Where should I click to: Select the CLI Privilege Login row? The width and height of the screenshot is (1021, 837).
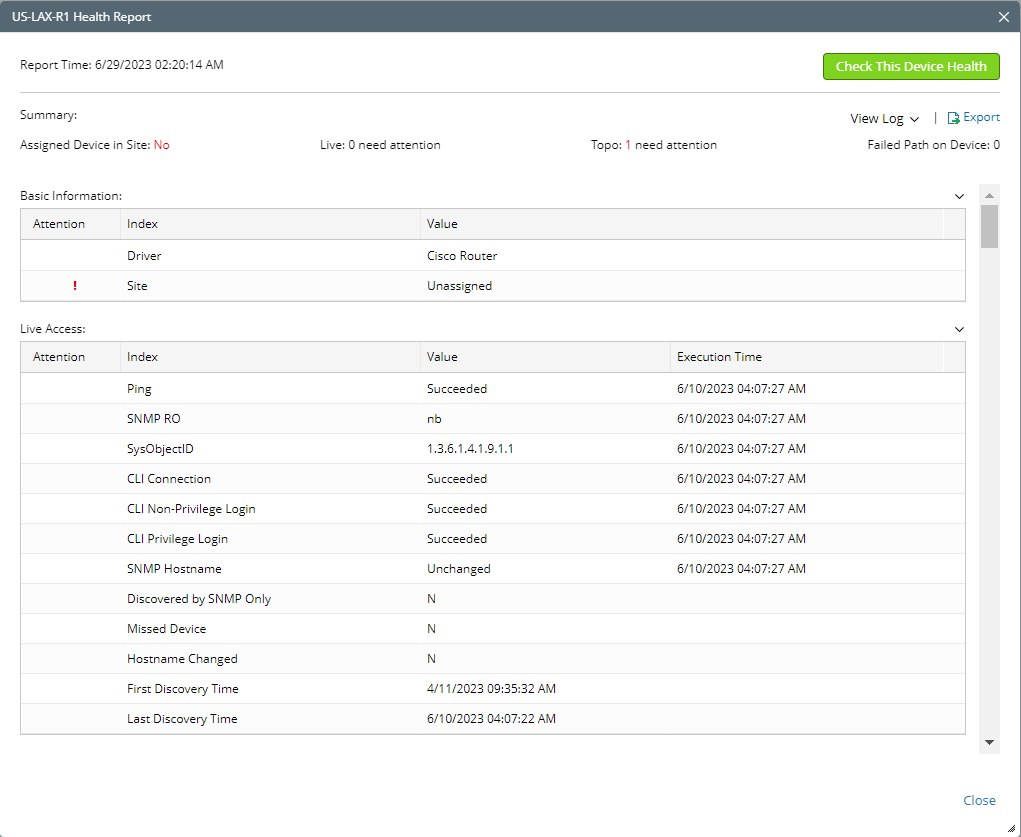point(177,539)
